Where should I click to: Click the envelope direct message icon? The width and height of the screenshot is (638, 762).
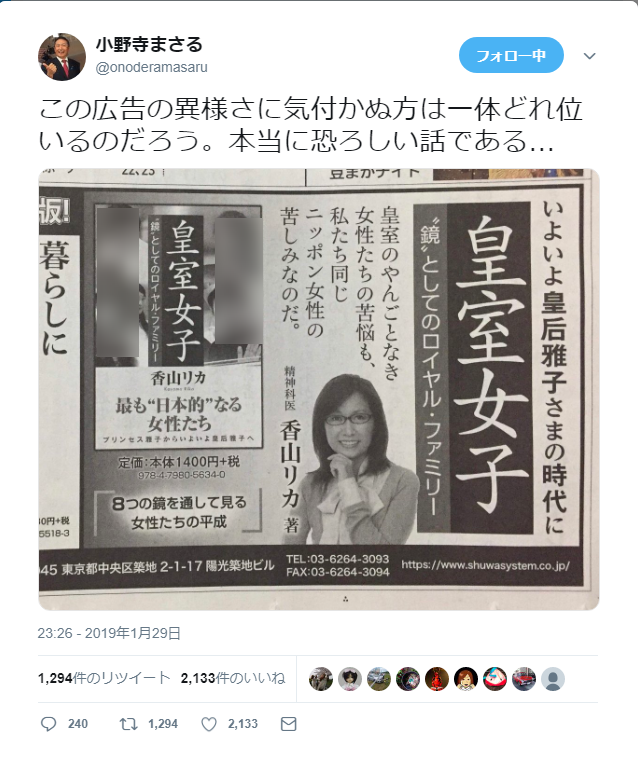pos(289,724)
